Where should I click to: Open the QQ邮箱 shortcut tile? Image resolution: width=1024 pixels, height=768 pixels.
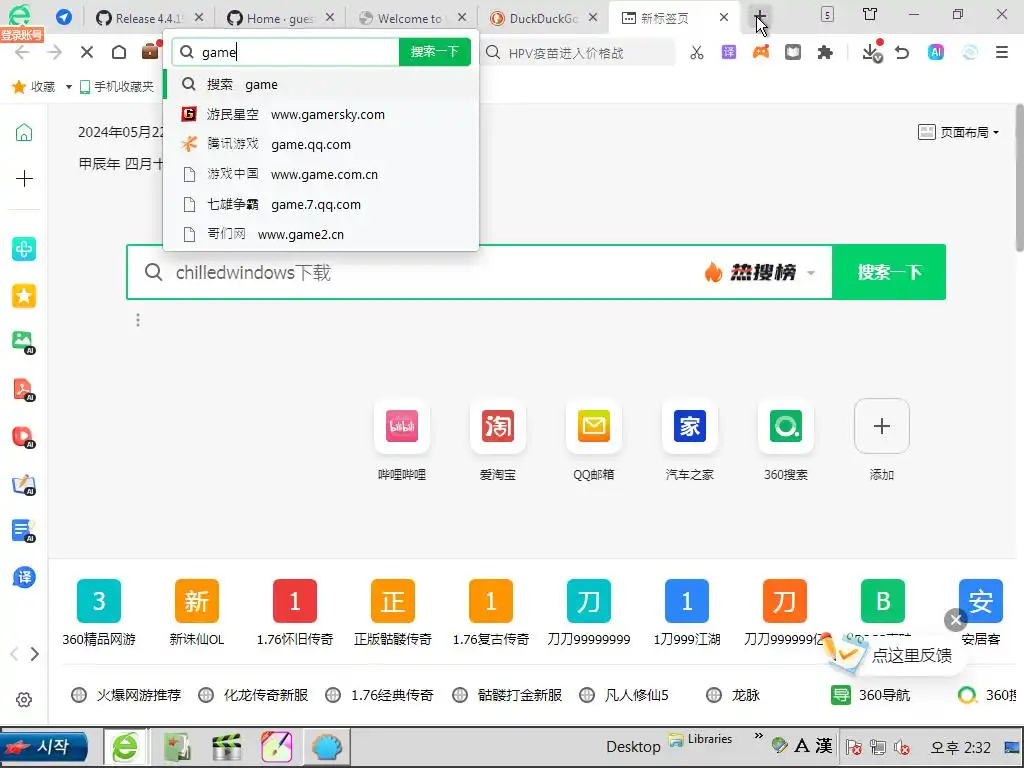(594, 426)
